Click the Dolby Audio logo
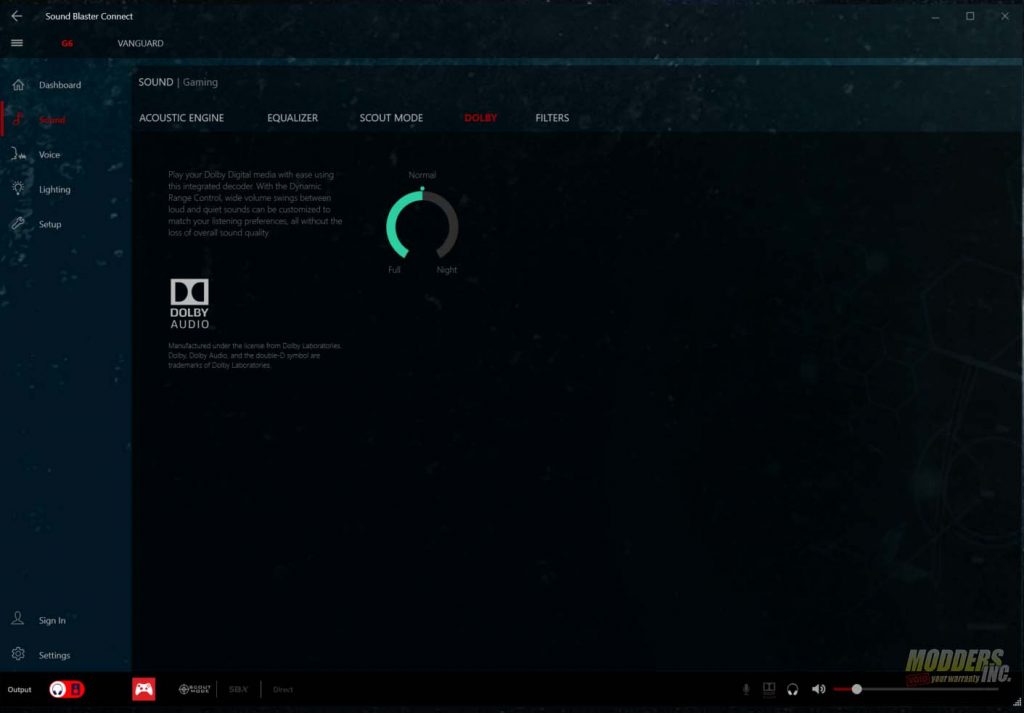The height and width of the screenshot is (713, 1024). pyautogui.click(x=189, y=304)
